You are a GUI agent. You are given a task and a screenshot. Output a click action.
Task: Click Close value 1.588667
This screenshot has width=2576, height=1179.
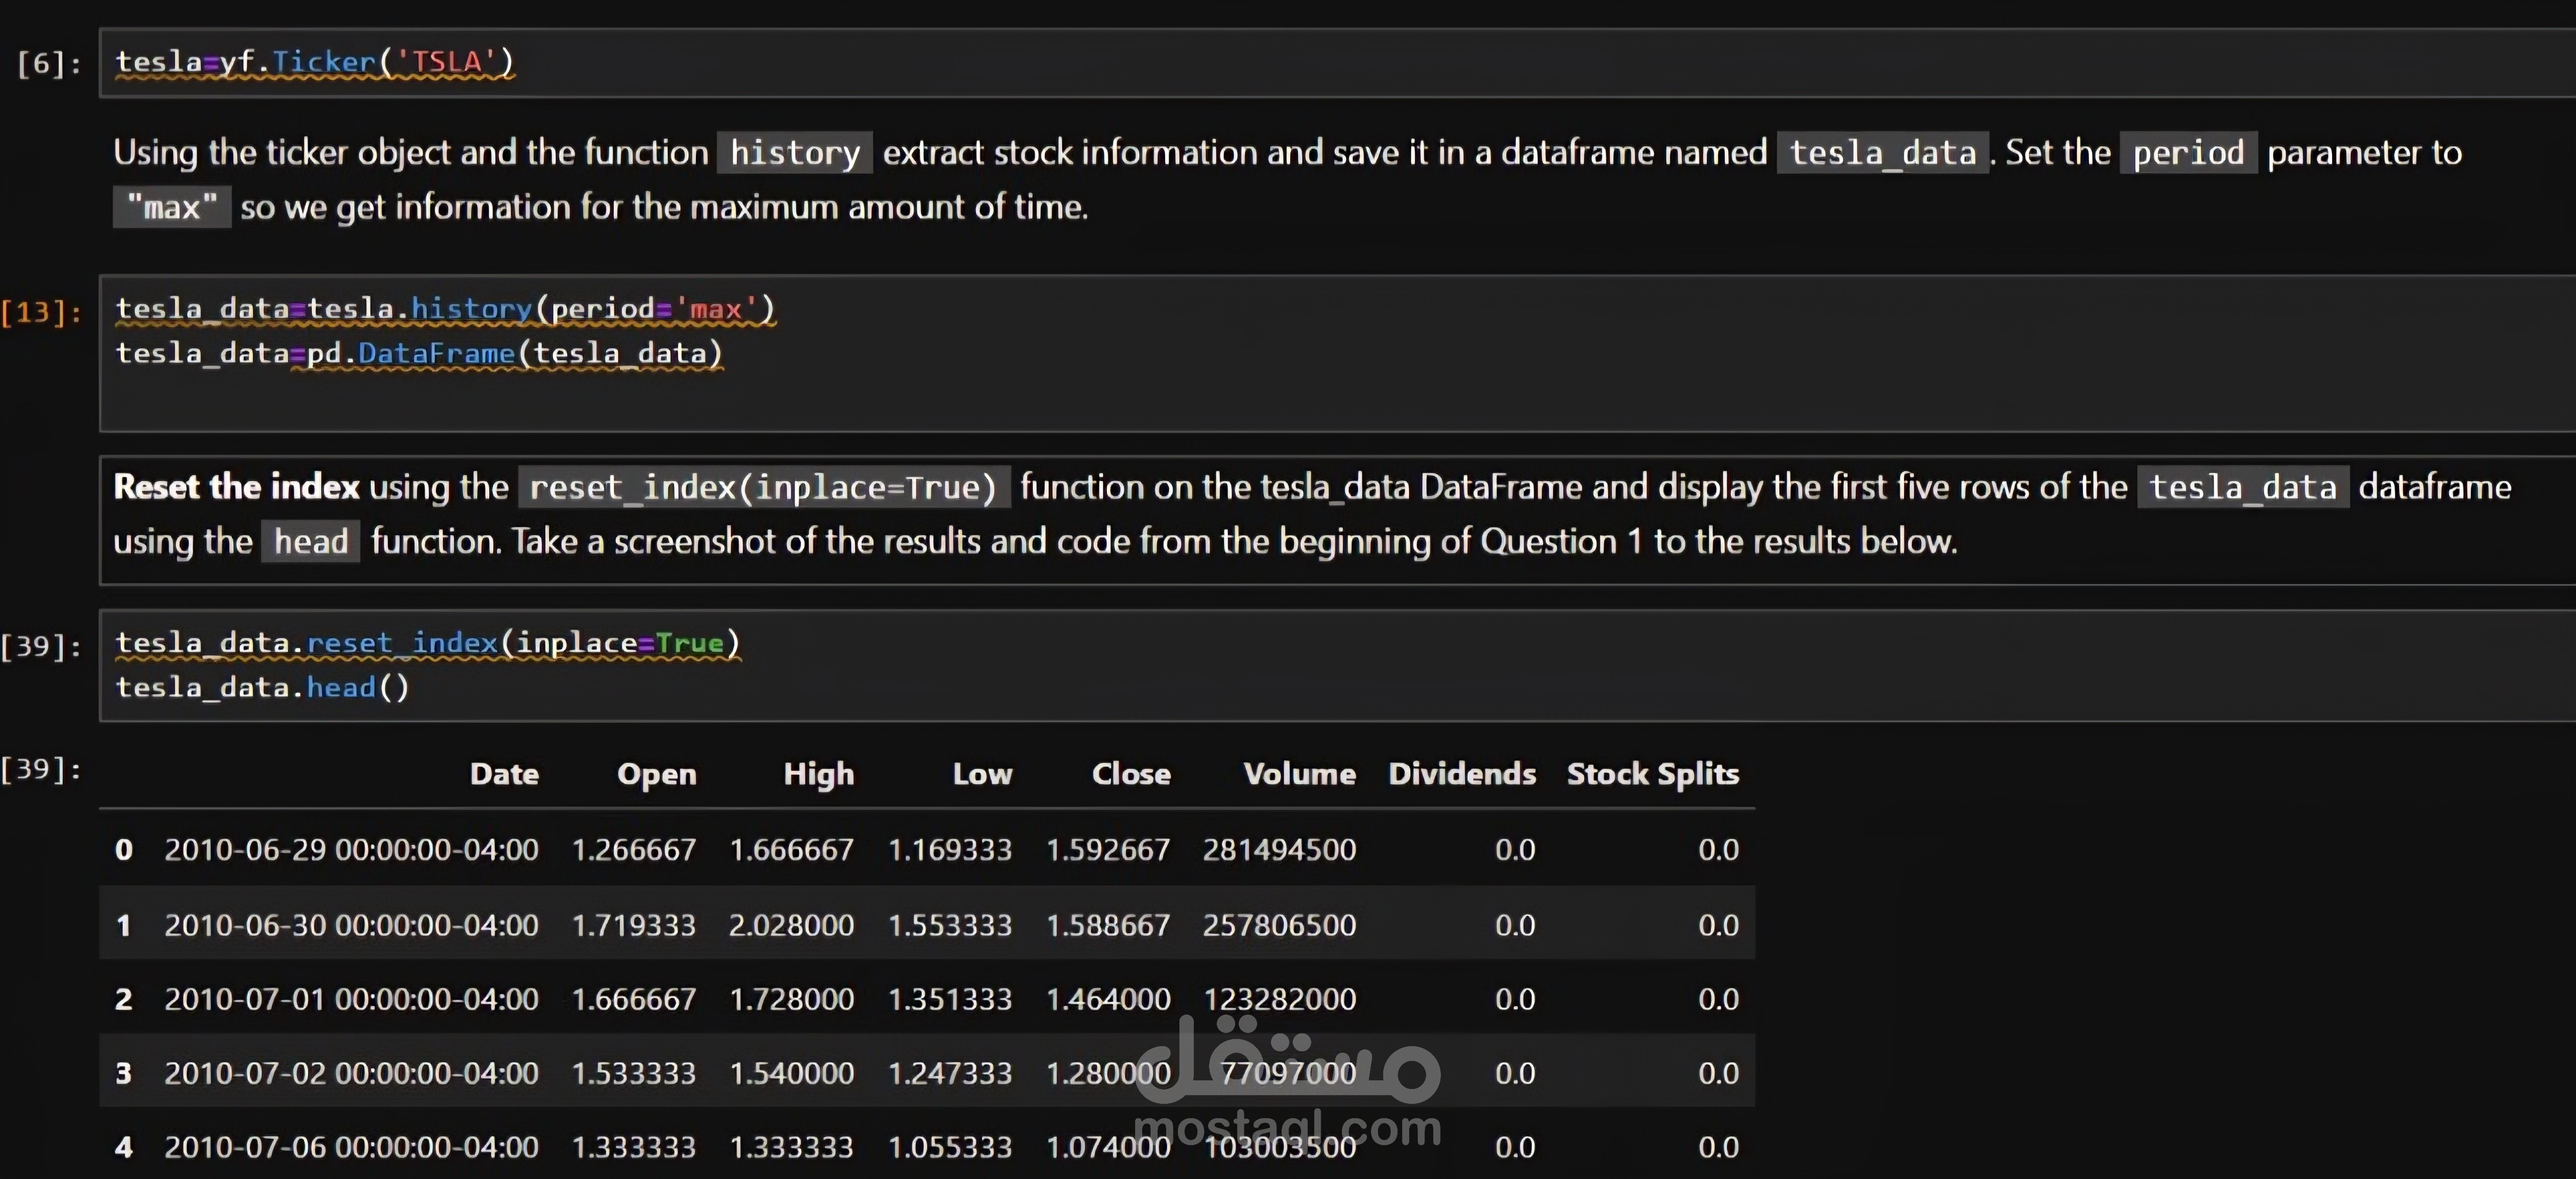(x=1108, y=925)
